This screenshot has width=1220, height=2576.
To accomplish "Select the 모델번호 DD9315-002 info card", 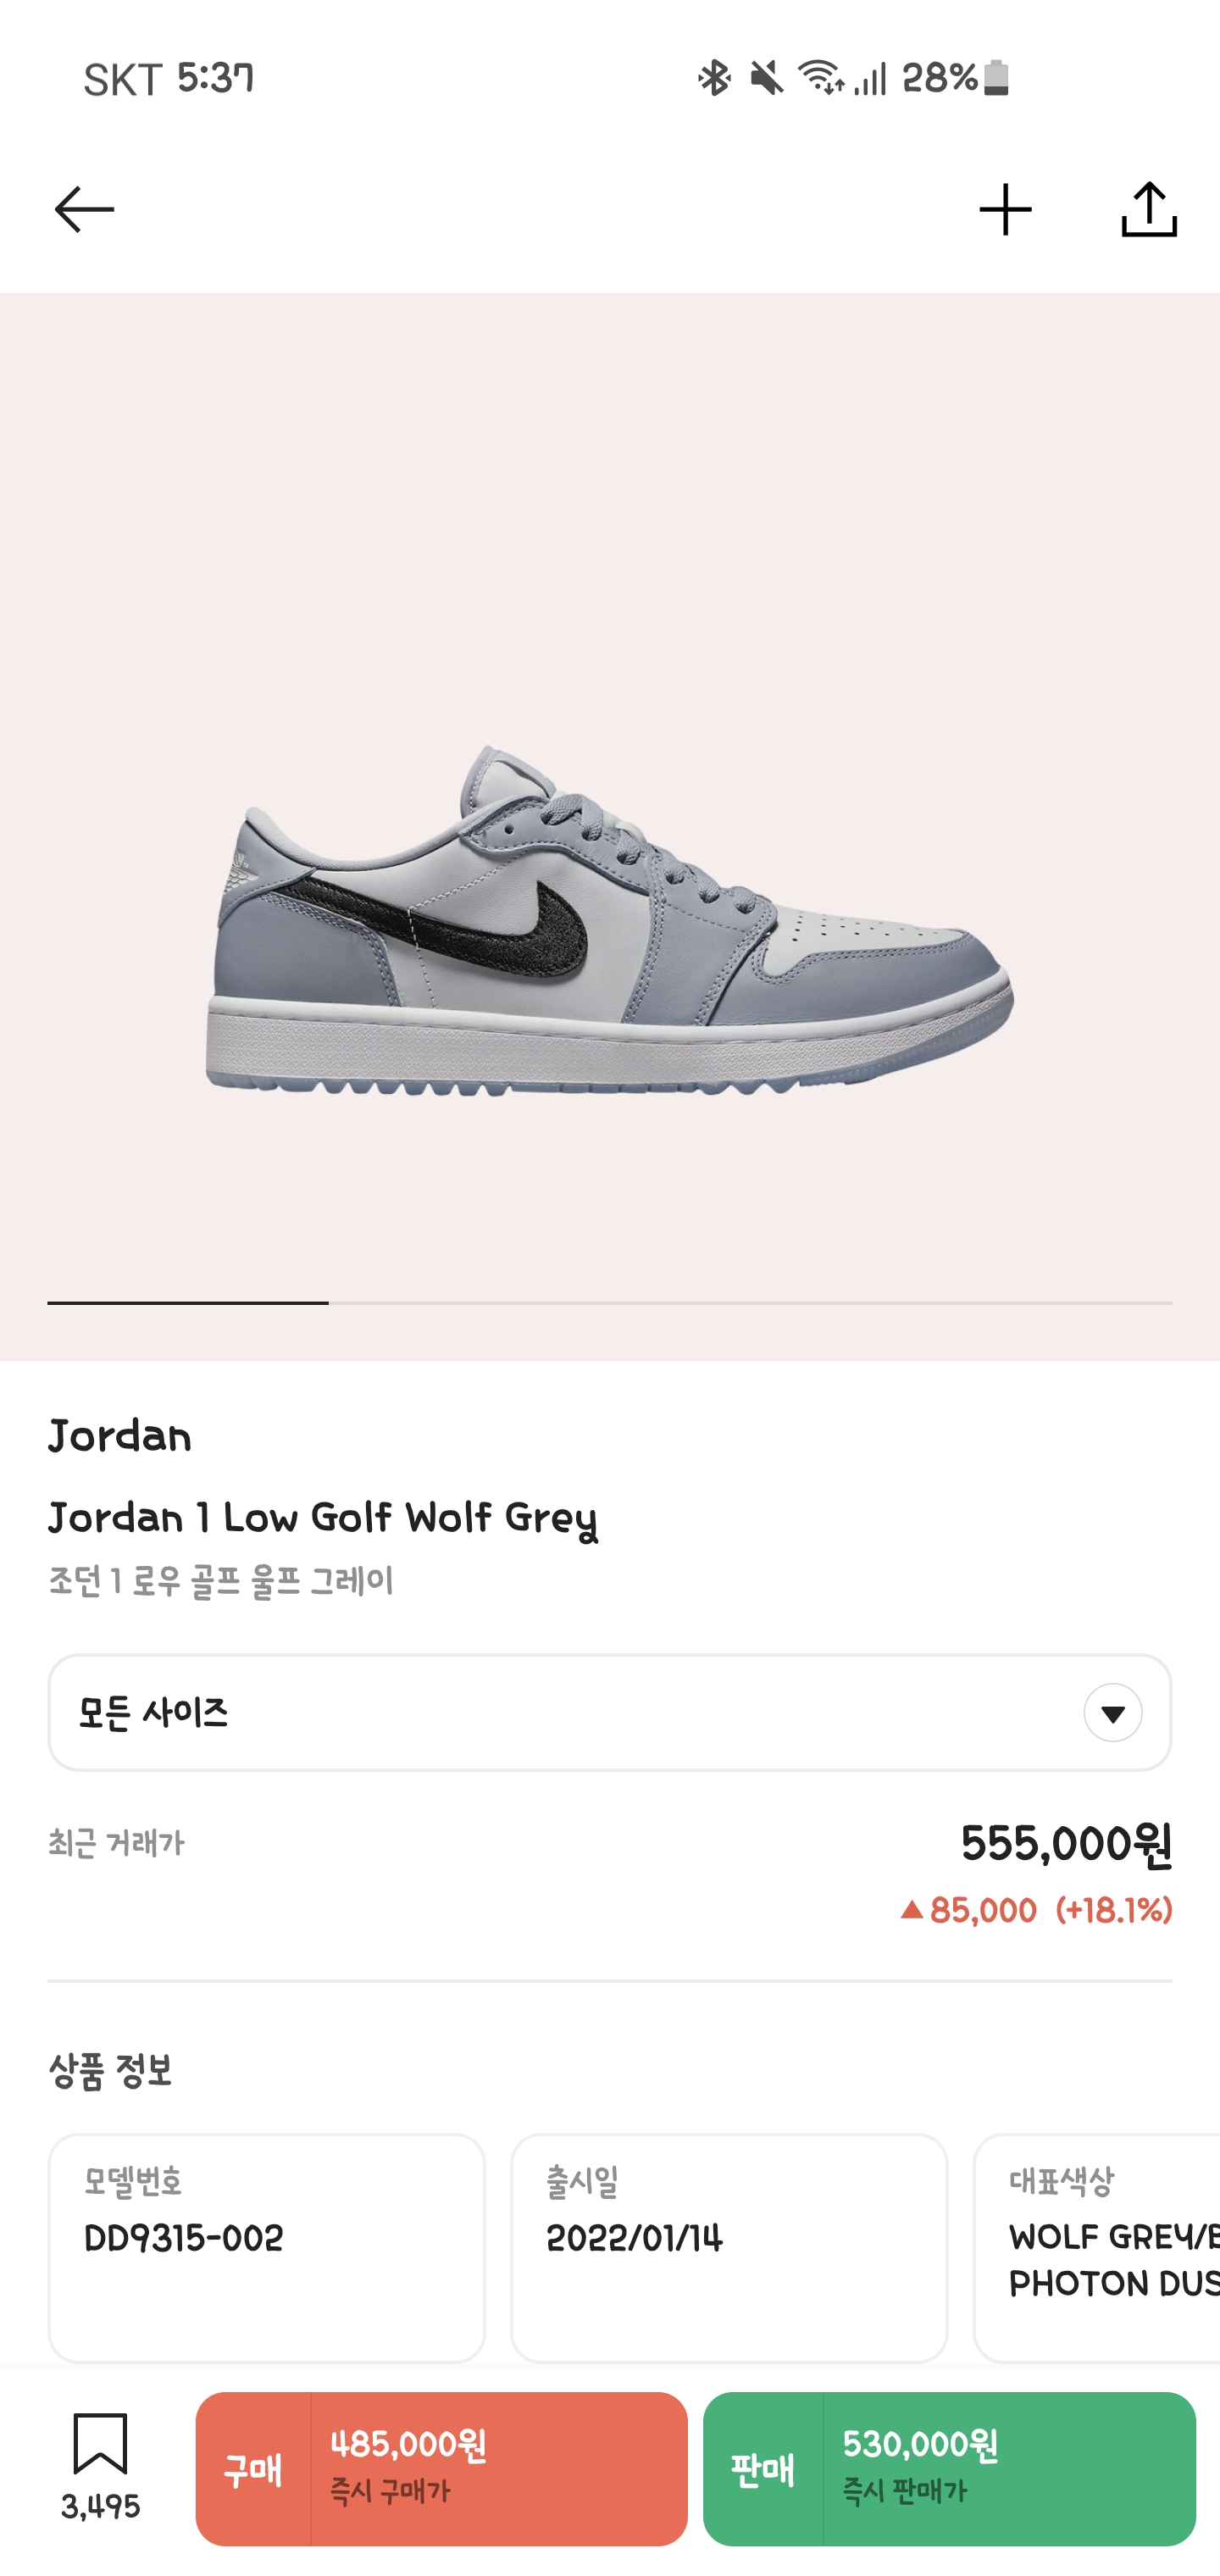I will 267,2246.
